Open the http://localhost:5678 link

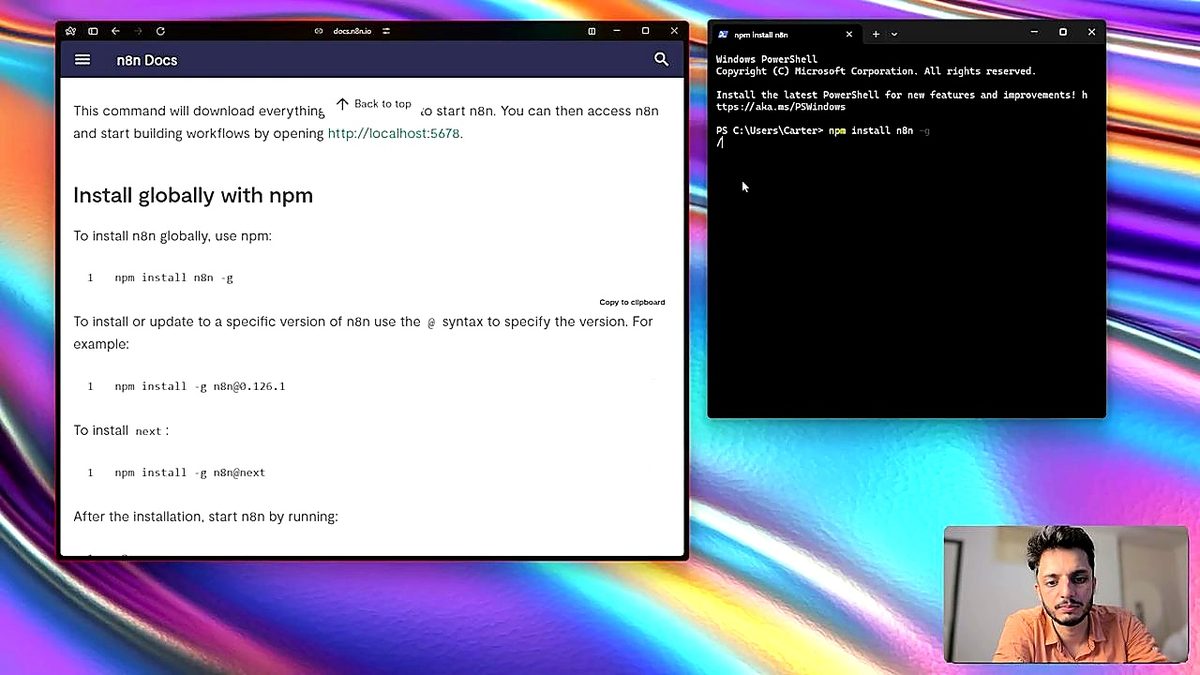[395, 133]
